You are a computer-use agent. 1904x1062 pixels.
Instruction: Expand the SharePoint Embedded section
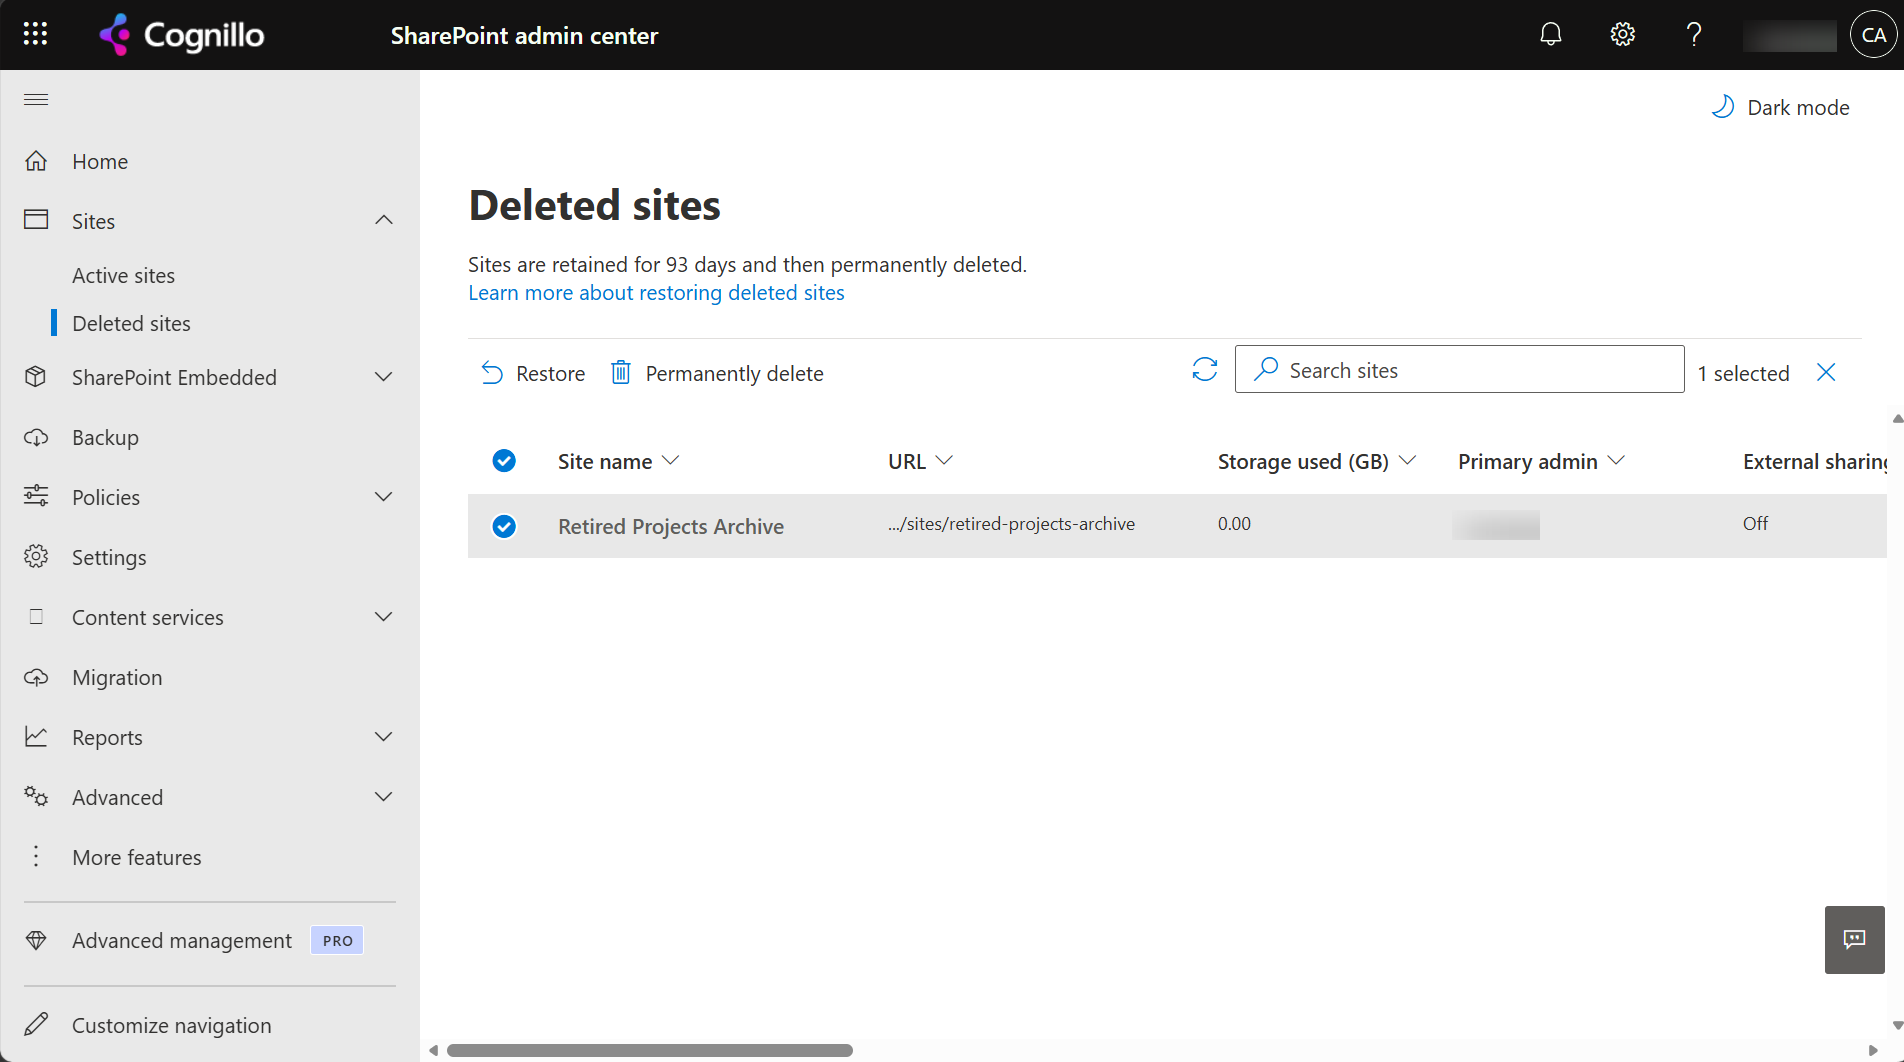(x=384, y=377)
